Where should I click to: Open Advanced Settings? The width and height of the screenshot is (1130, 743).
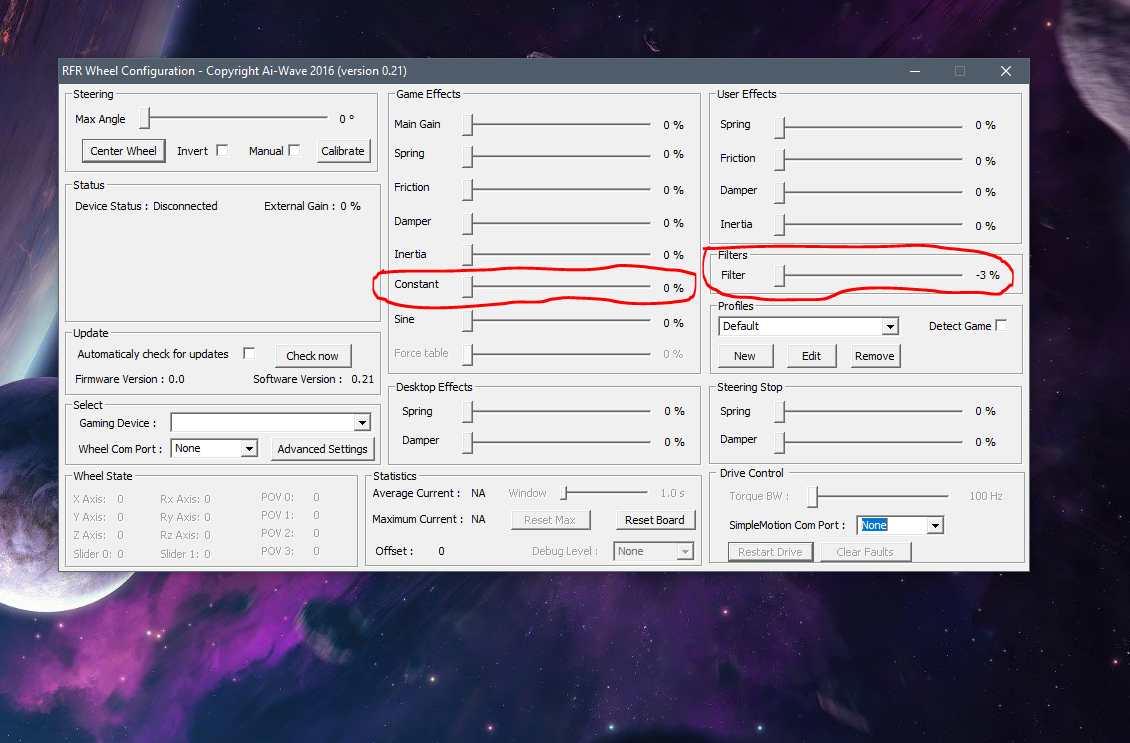322,449
